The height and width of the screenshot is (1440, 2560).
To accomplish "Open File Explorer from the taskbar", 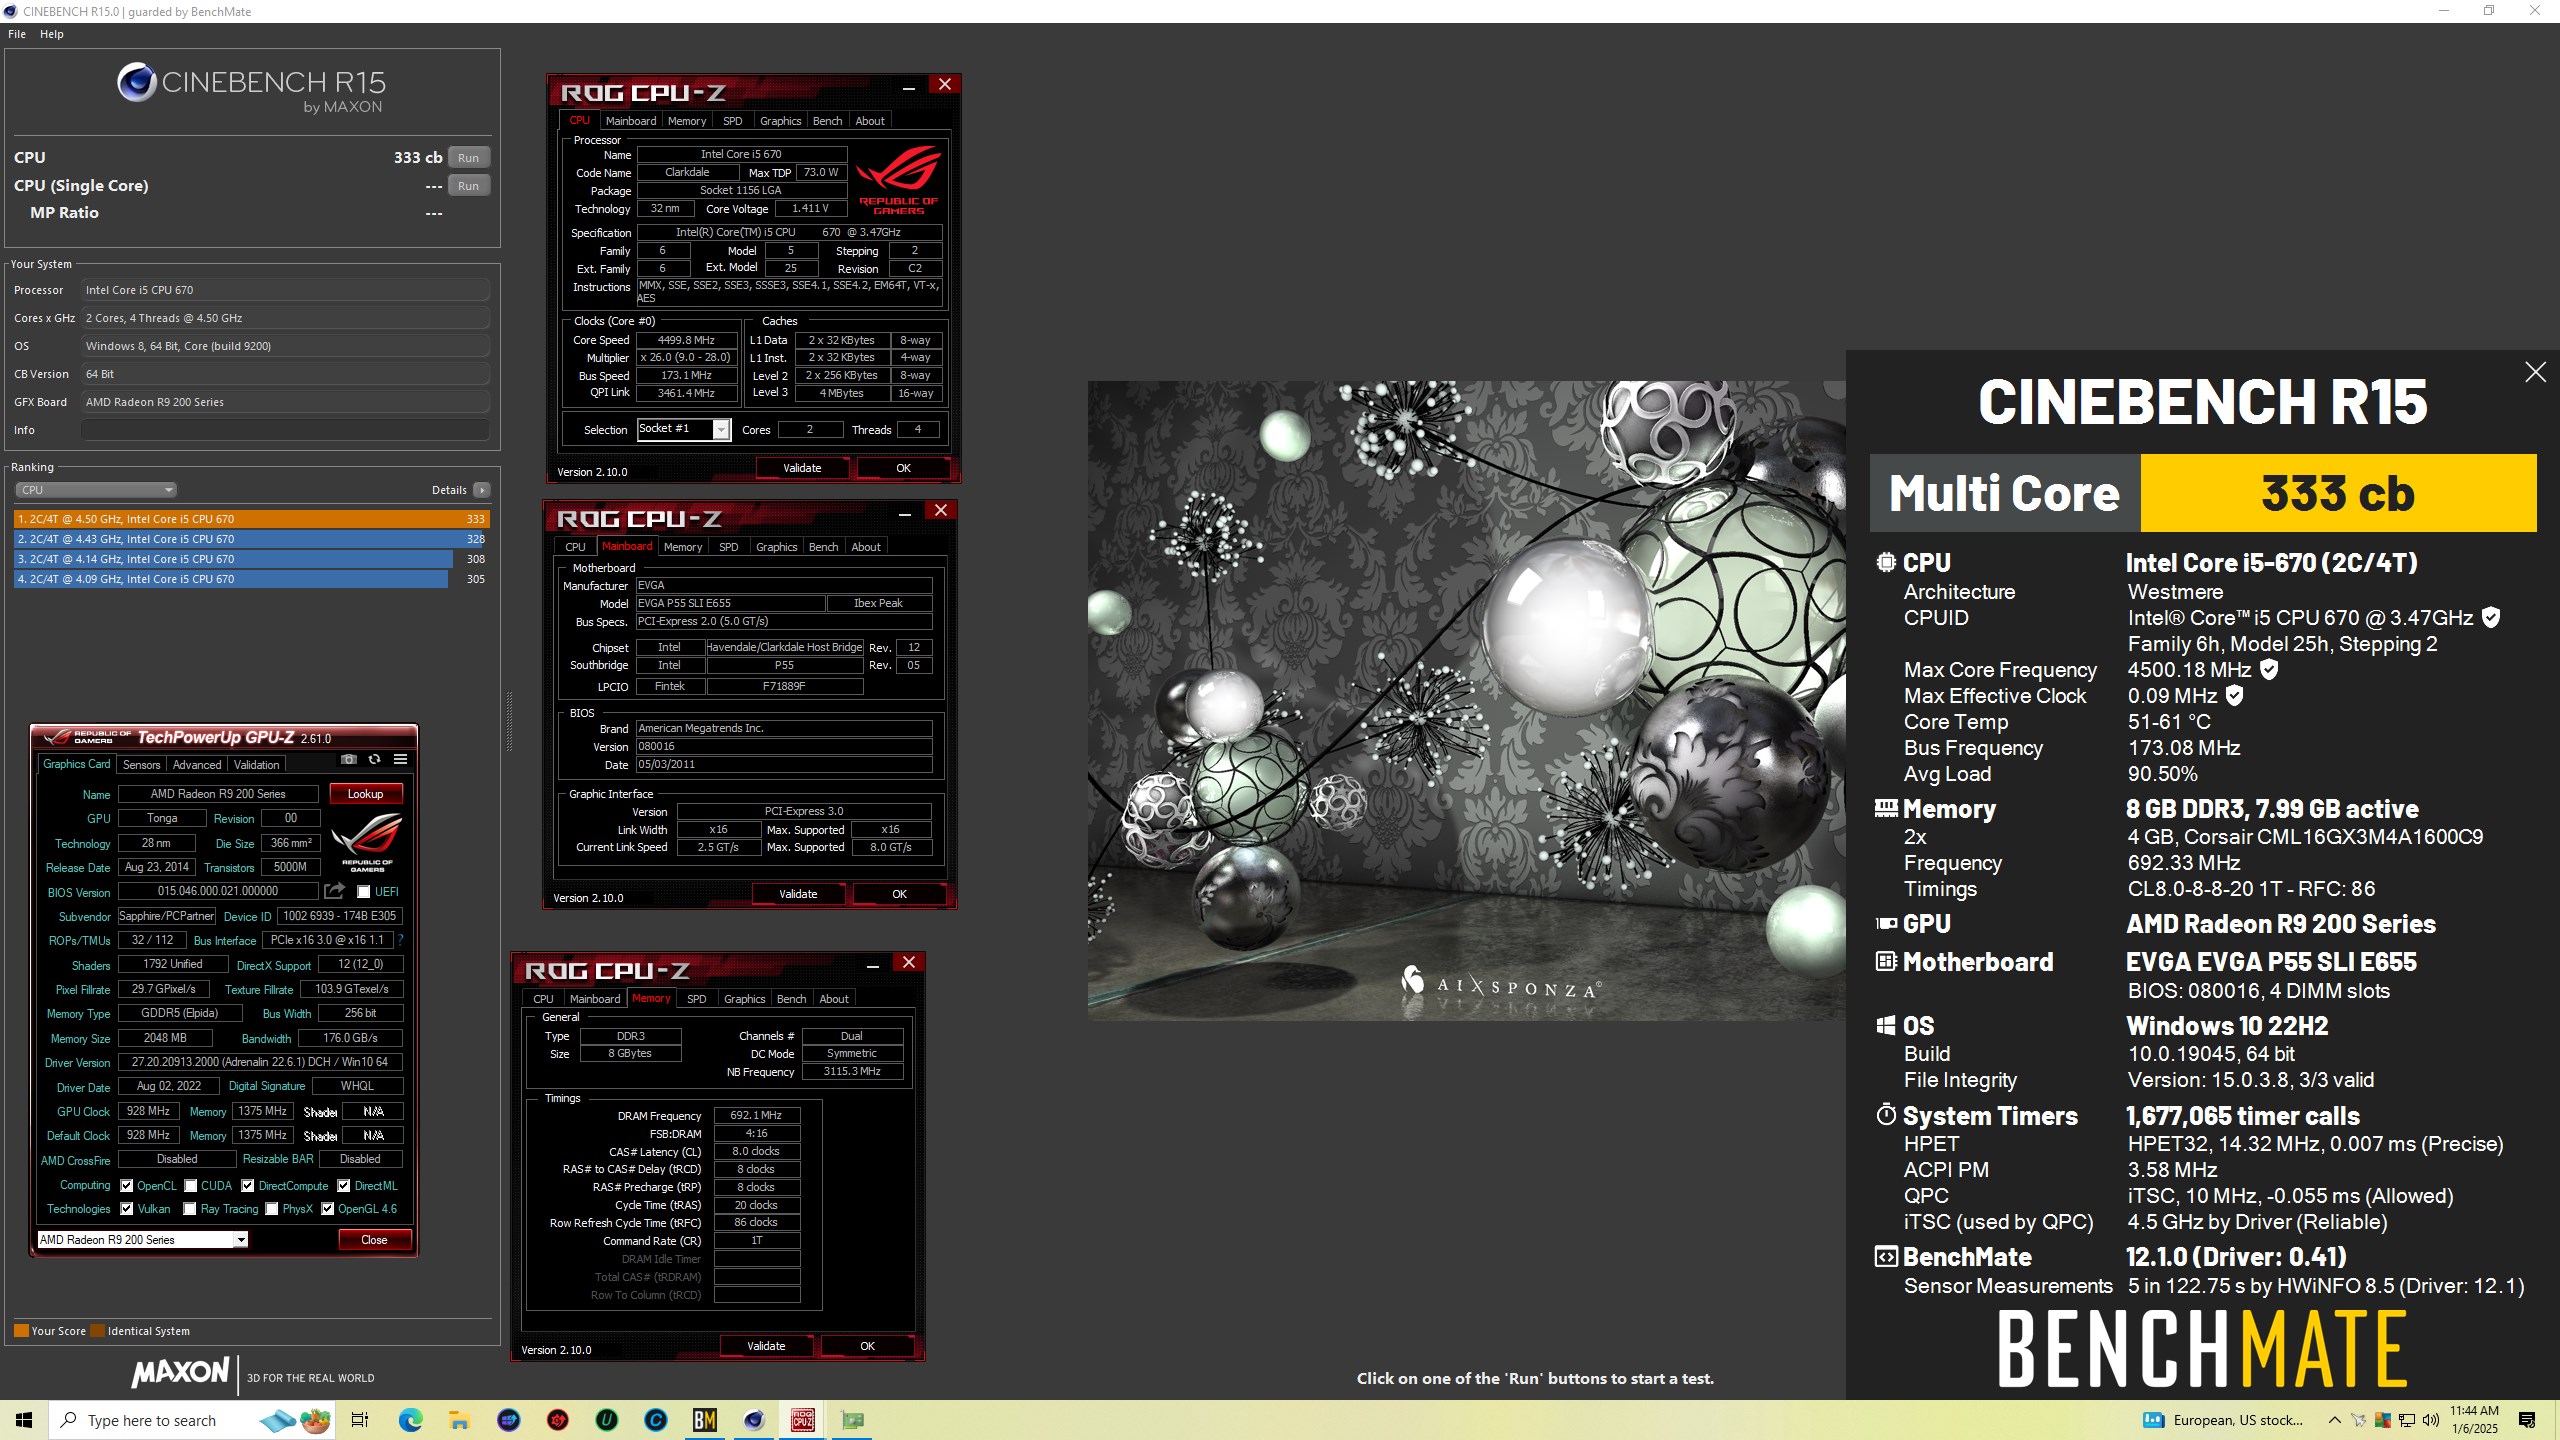I will 459,1420.
